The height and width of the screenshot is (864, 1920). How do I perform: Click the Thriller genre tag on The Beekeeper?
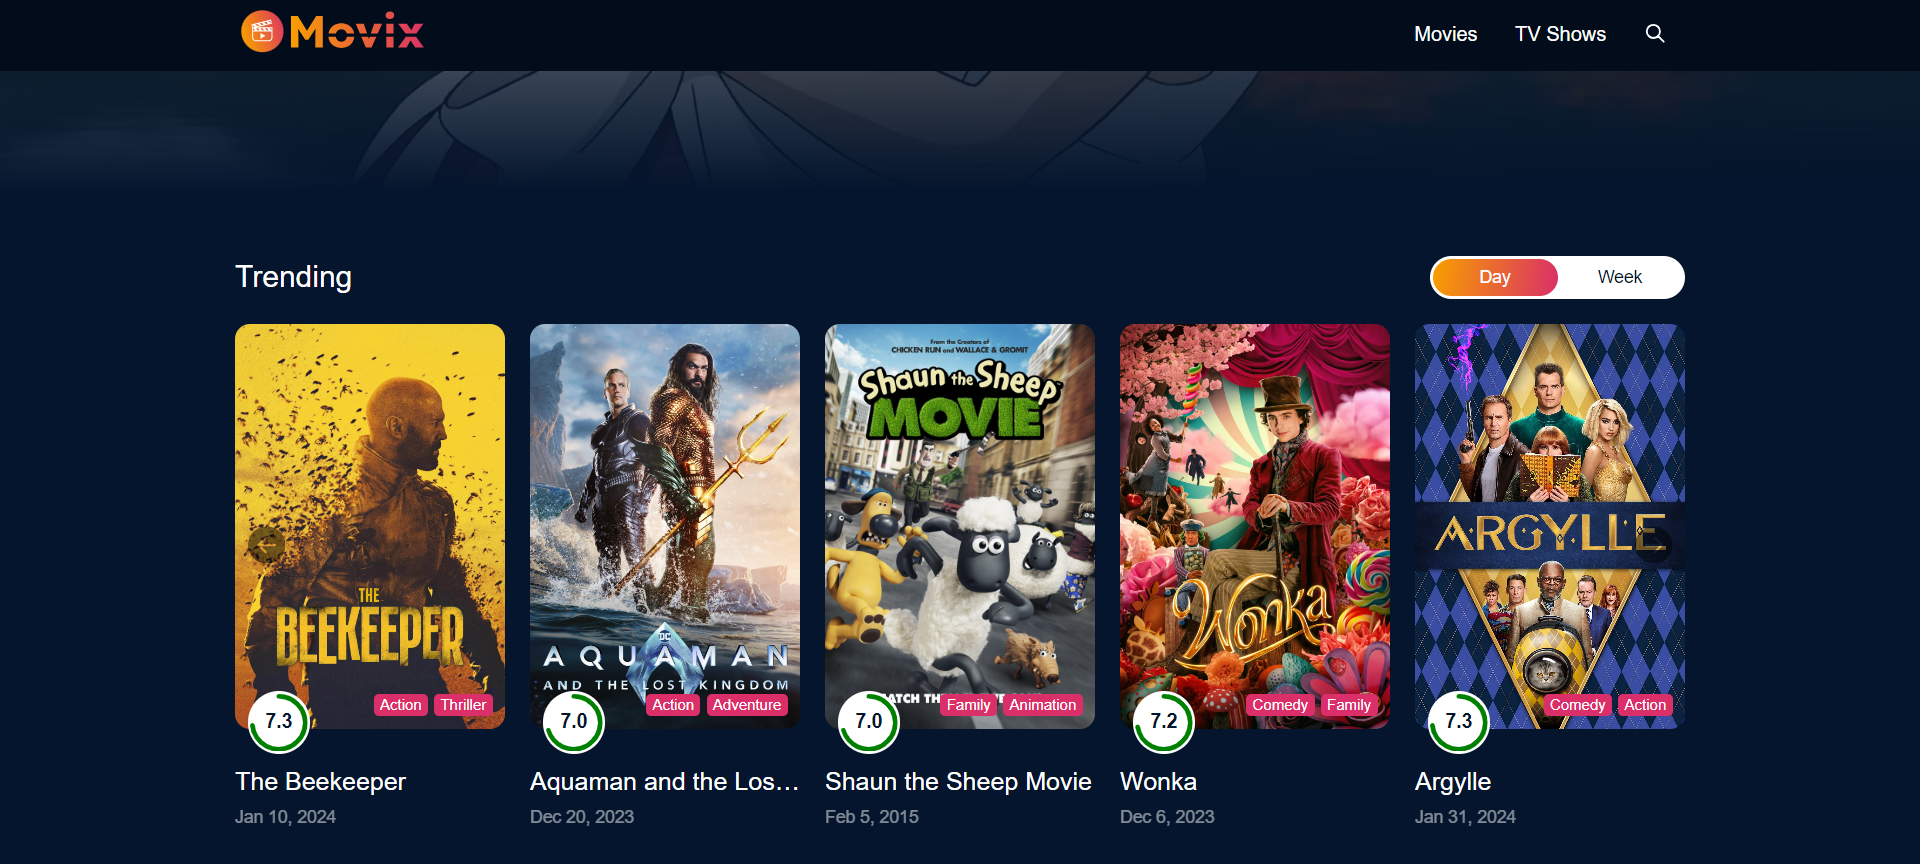tap(464, 705)
